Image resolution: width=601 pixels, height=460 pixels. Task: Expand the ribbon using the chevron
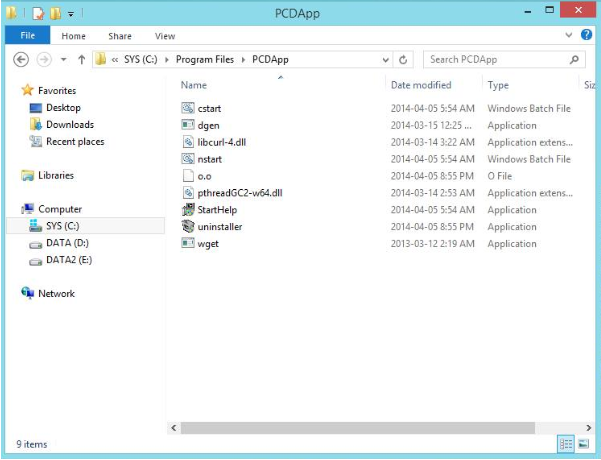pos(571,36)
